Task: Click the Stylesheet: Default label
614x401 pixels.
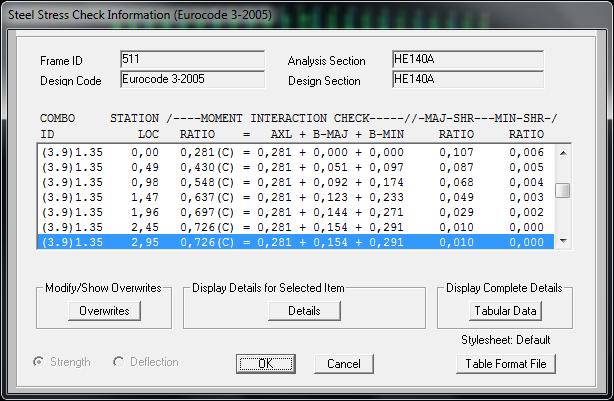Action: point(506,340)
